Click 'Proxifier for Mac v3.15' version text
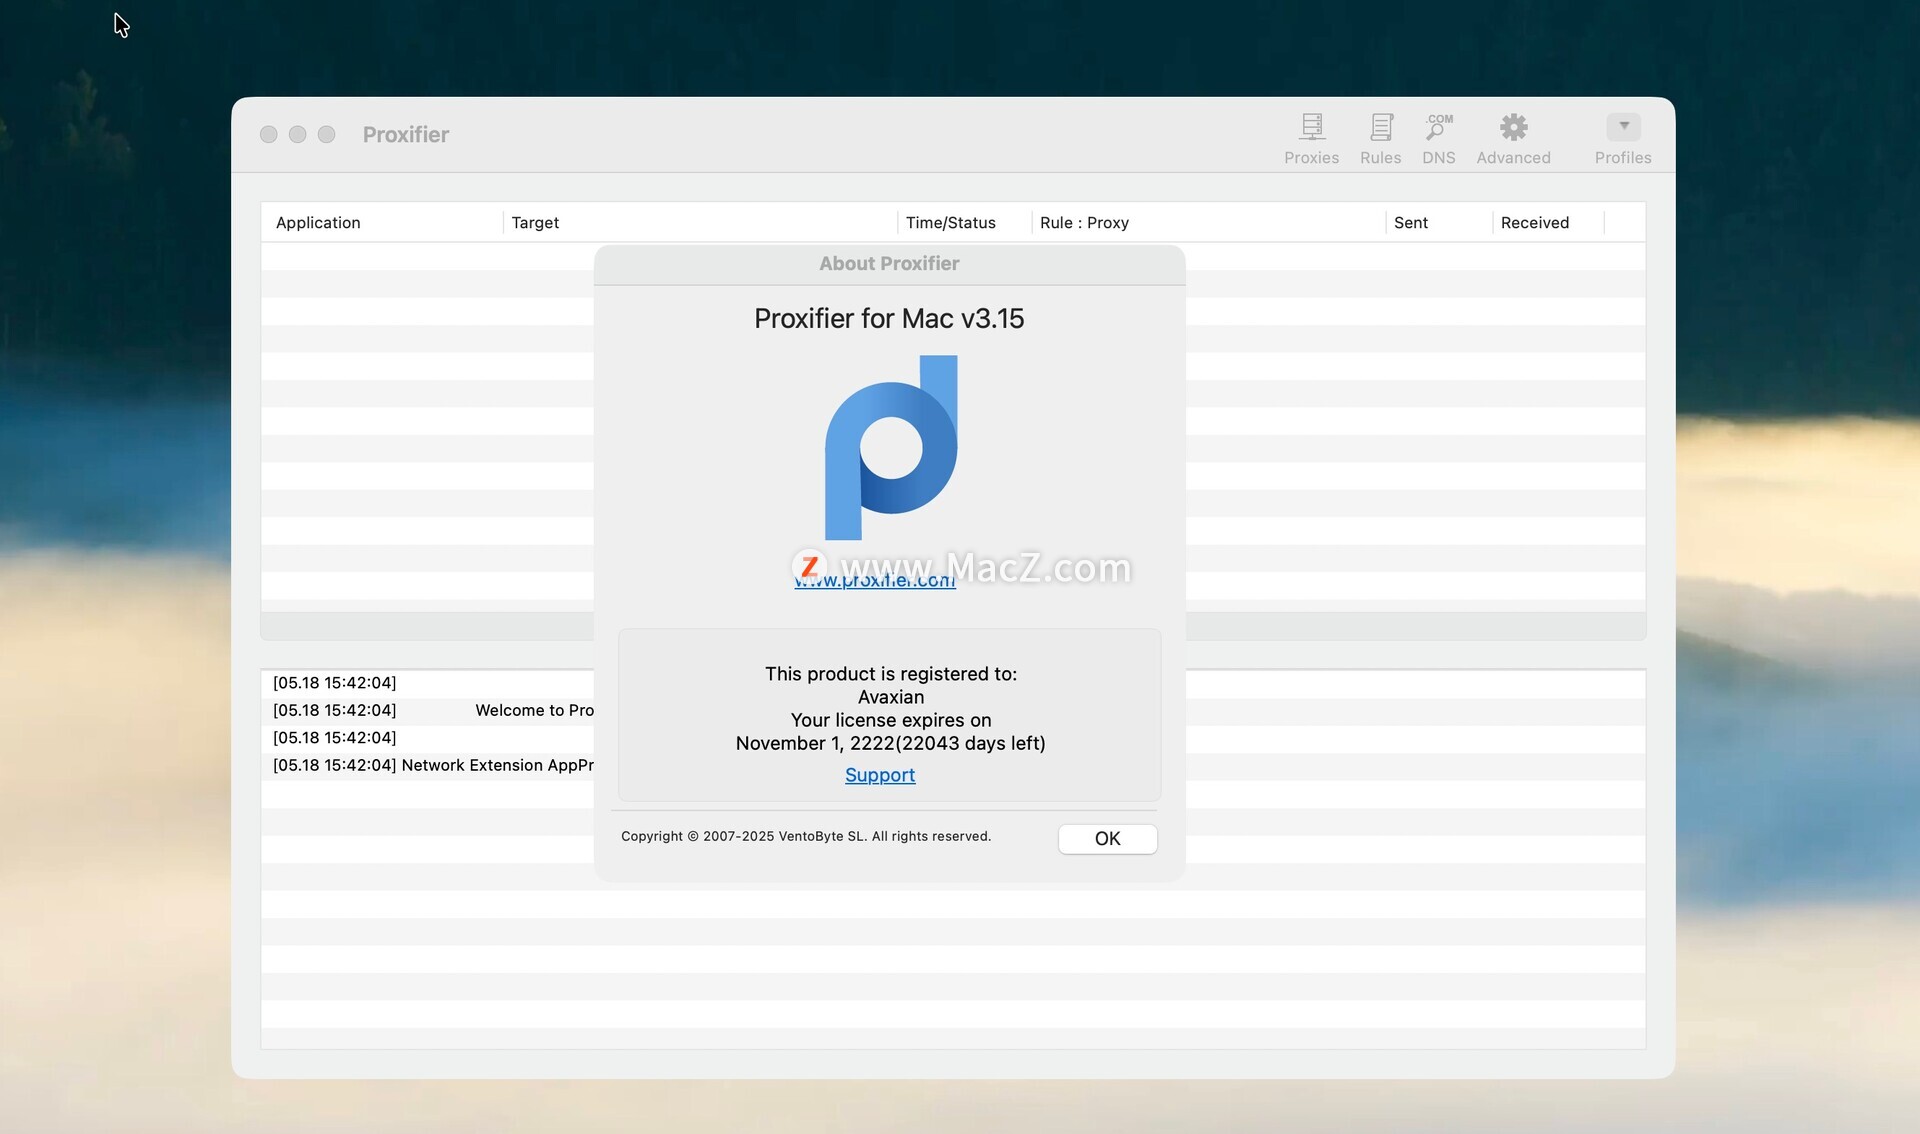The width and height of the screenshot is (1920, 1134). click(x=889, y=318)
